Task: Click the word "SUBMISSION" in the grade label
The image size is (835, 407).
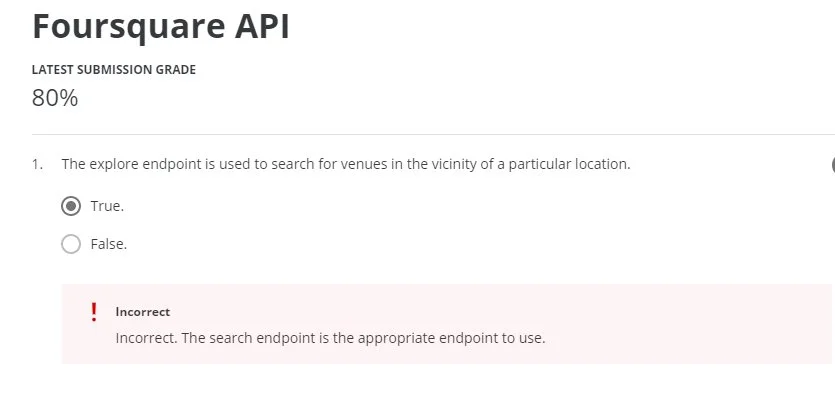Action: 114,70
